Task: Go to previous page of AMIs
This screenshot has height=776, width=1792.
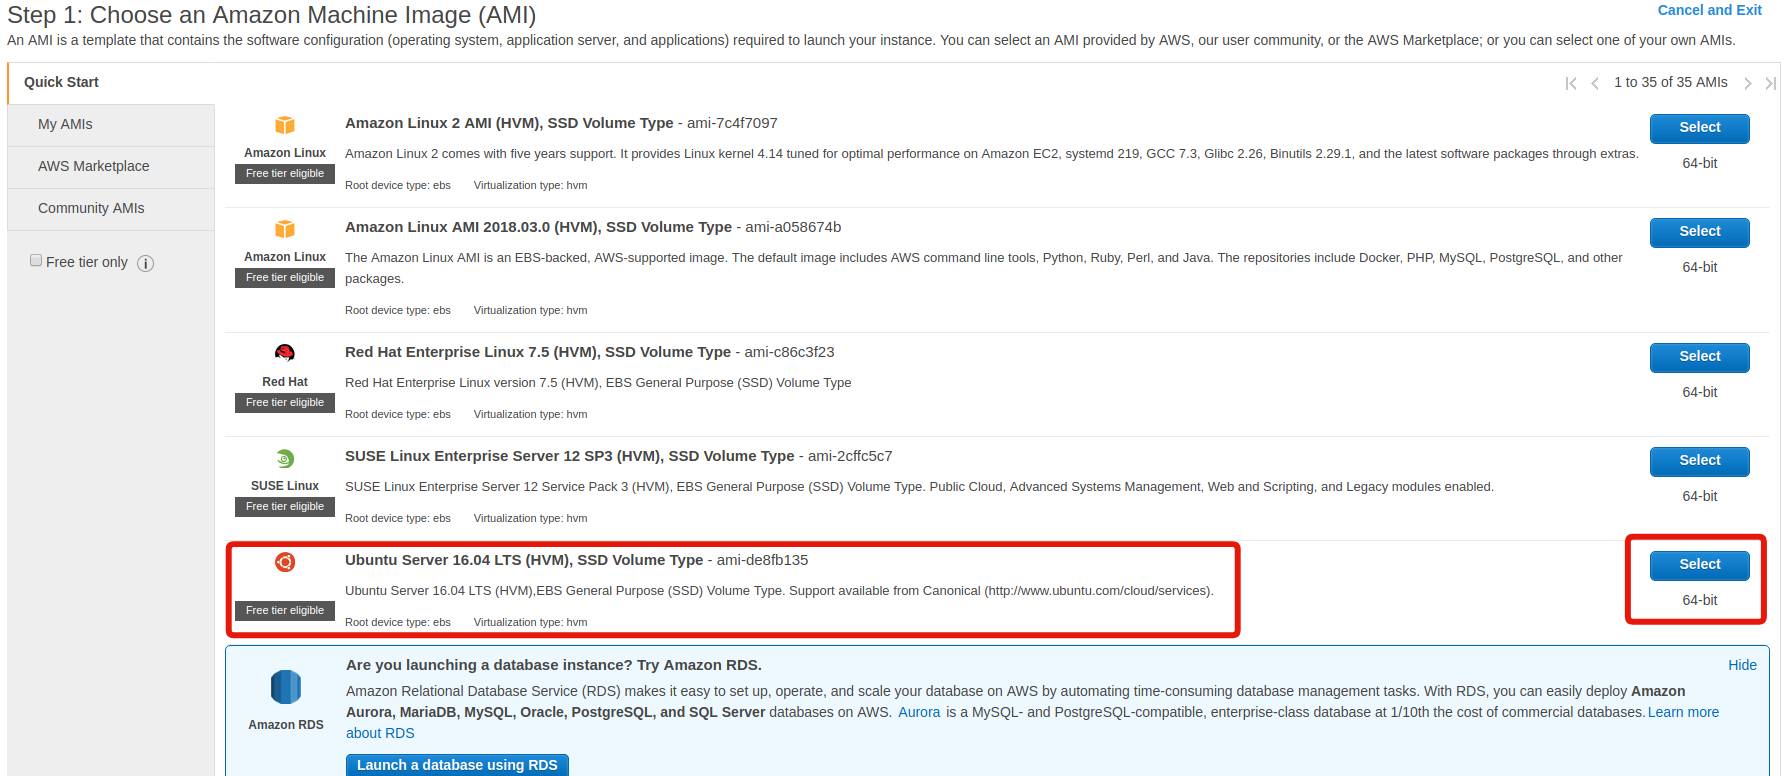Action: coord(1595,83)
